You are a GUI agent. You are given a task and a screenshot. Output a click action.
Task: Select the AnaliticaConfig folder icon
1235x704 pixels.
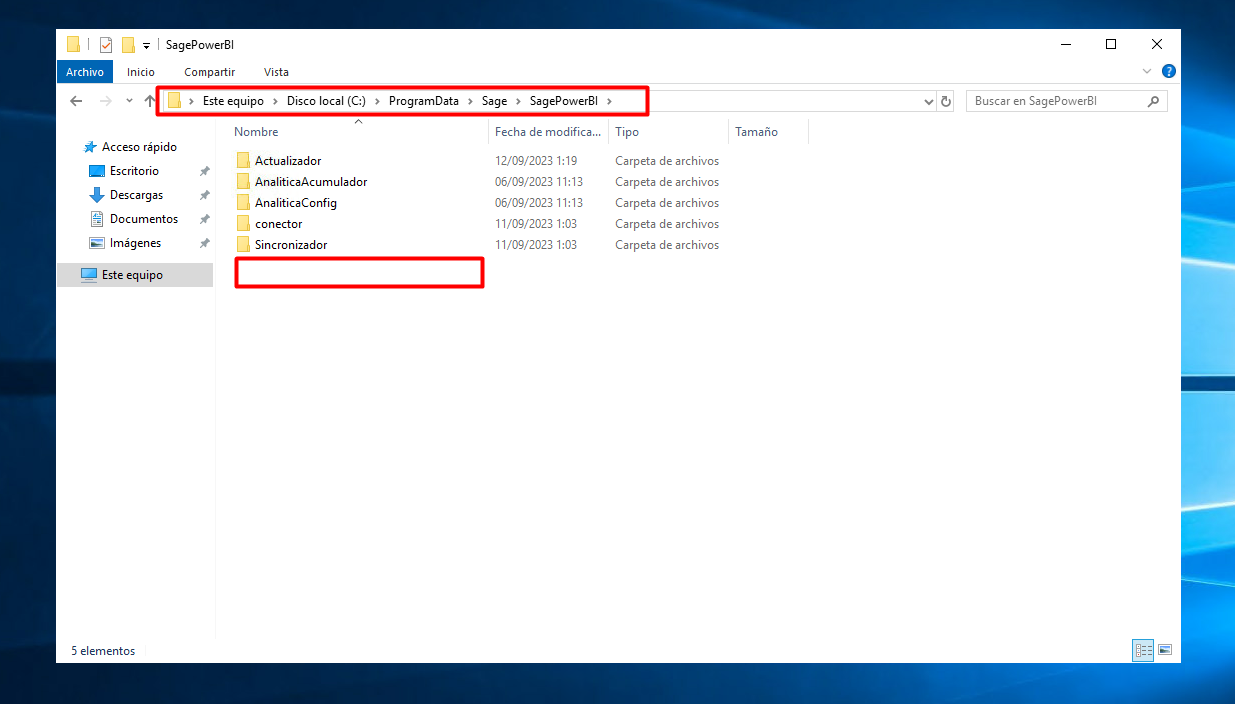(x=243, y=203)
